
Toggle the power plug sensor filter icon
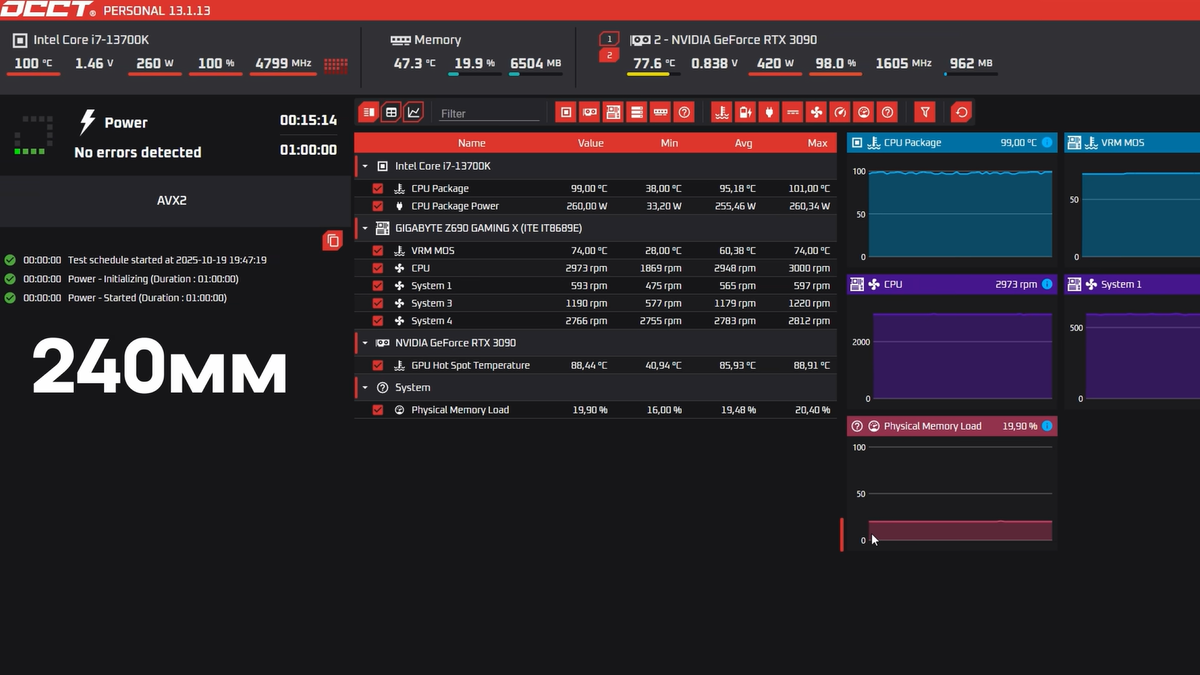[x=769, y=112]
